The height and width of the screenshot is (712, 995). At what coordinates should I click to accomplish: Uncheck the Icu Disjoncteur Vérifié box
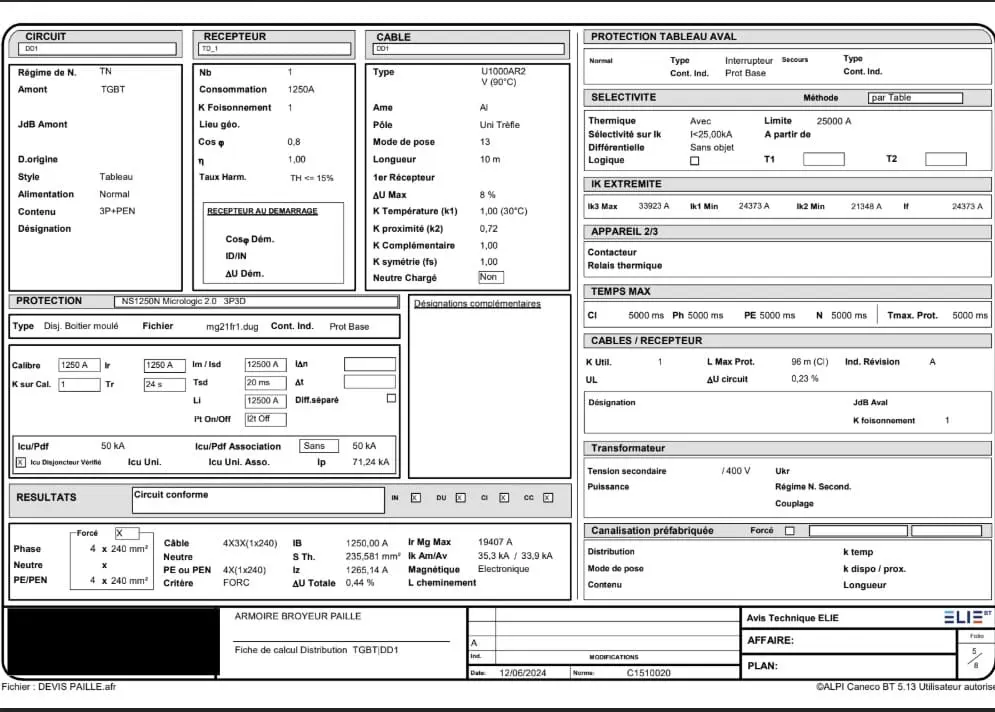click(x=21, y=463)
